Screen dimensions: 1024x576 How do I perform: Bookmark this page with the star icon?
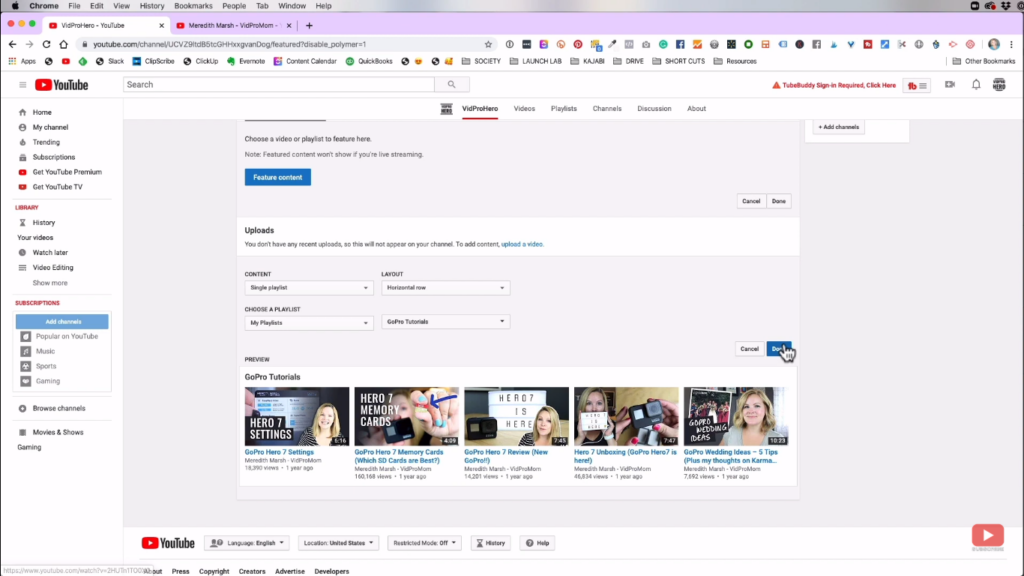[488, 44]
